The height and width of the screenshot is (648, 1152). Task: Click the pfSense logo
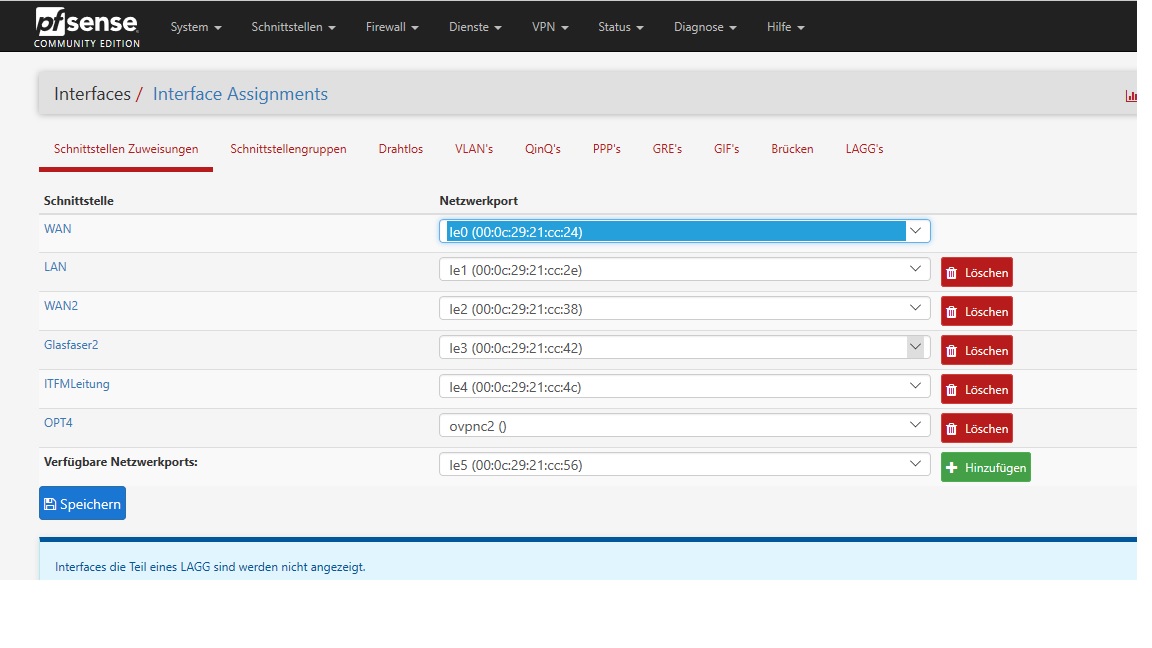87,27
